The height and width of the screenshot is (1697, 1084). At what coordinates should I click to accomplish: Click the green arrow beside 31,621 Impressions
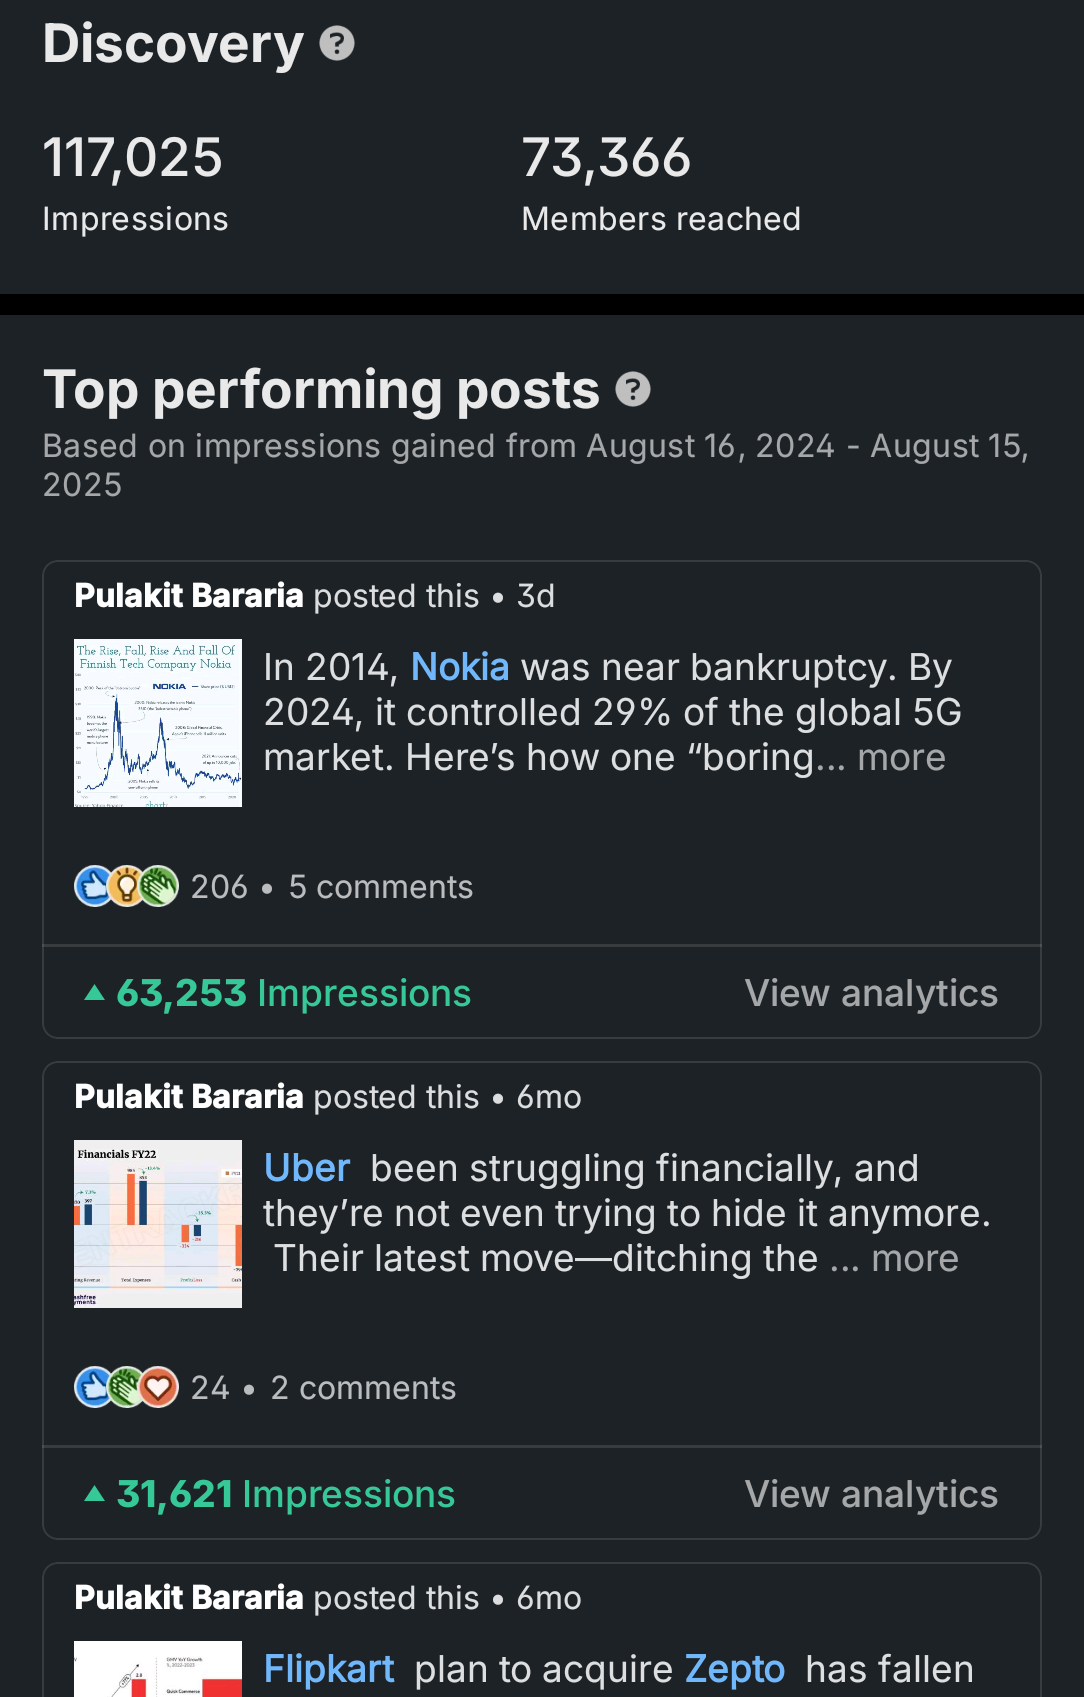point(95,1494)
